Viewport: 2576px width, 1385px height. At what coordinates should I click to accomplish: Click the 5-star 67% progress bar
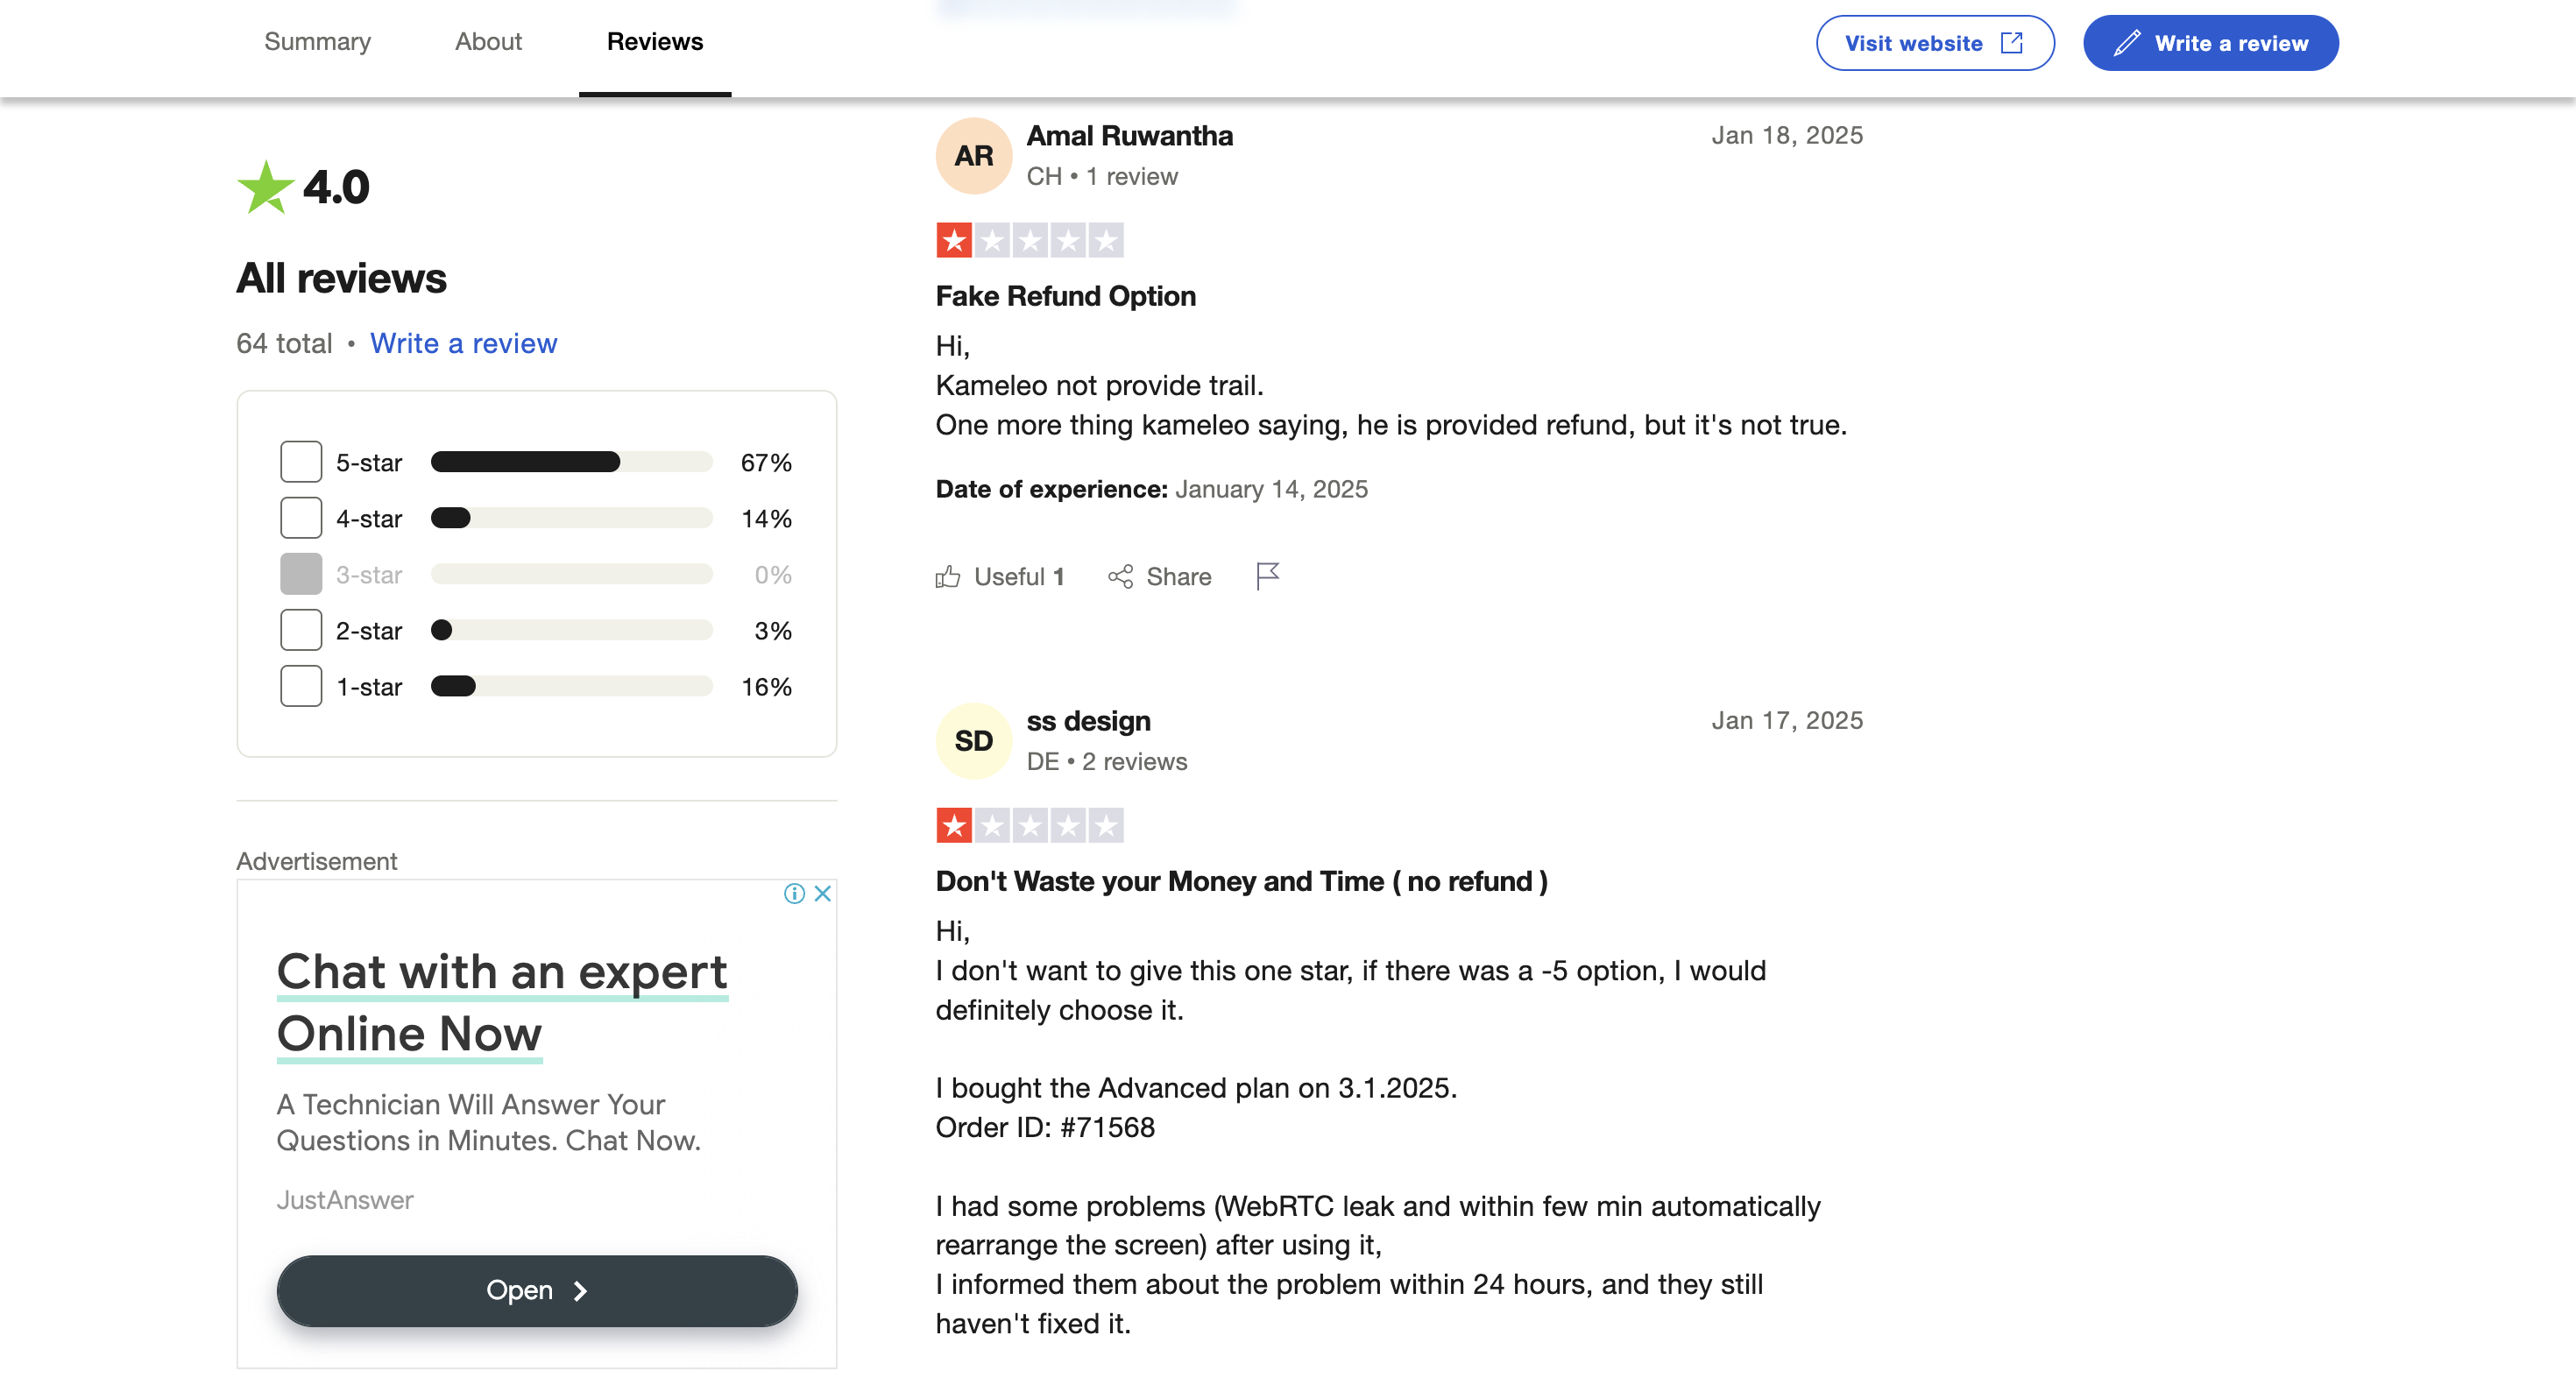tap(571, 462)
